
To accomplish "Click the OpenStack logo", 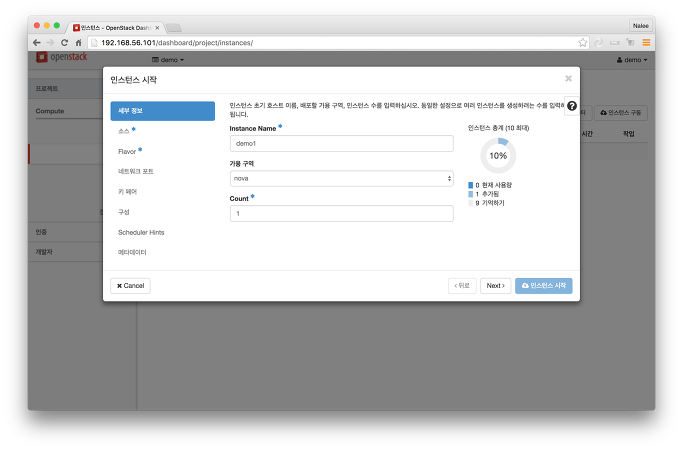I will [x=61, y=57].
